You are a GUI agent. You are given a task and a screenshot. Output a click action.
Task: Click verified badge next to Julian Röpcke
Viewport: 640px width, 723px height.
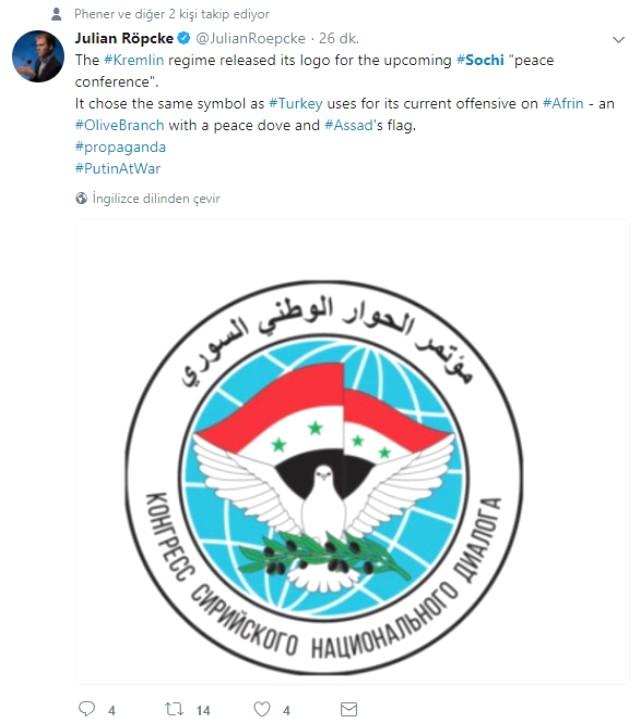coord(184,38)
